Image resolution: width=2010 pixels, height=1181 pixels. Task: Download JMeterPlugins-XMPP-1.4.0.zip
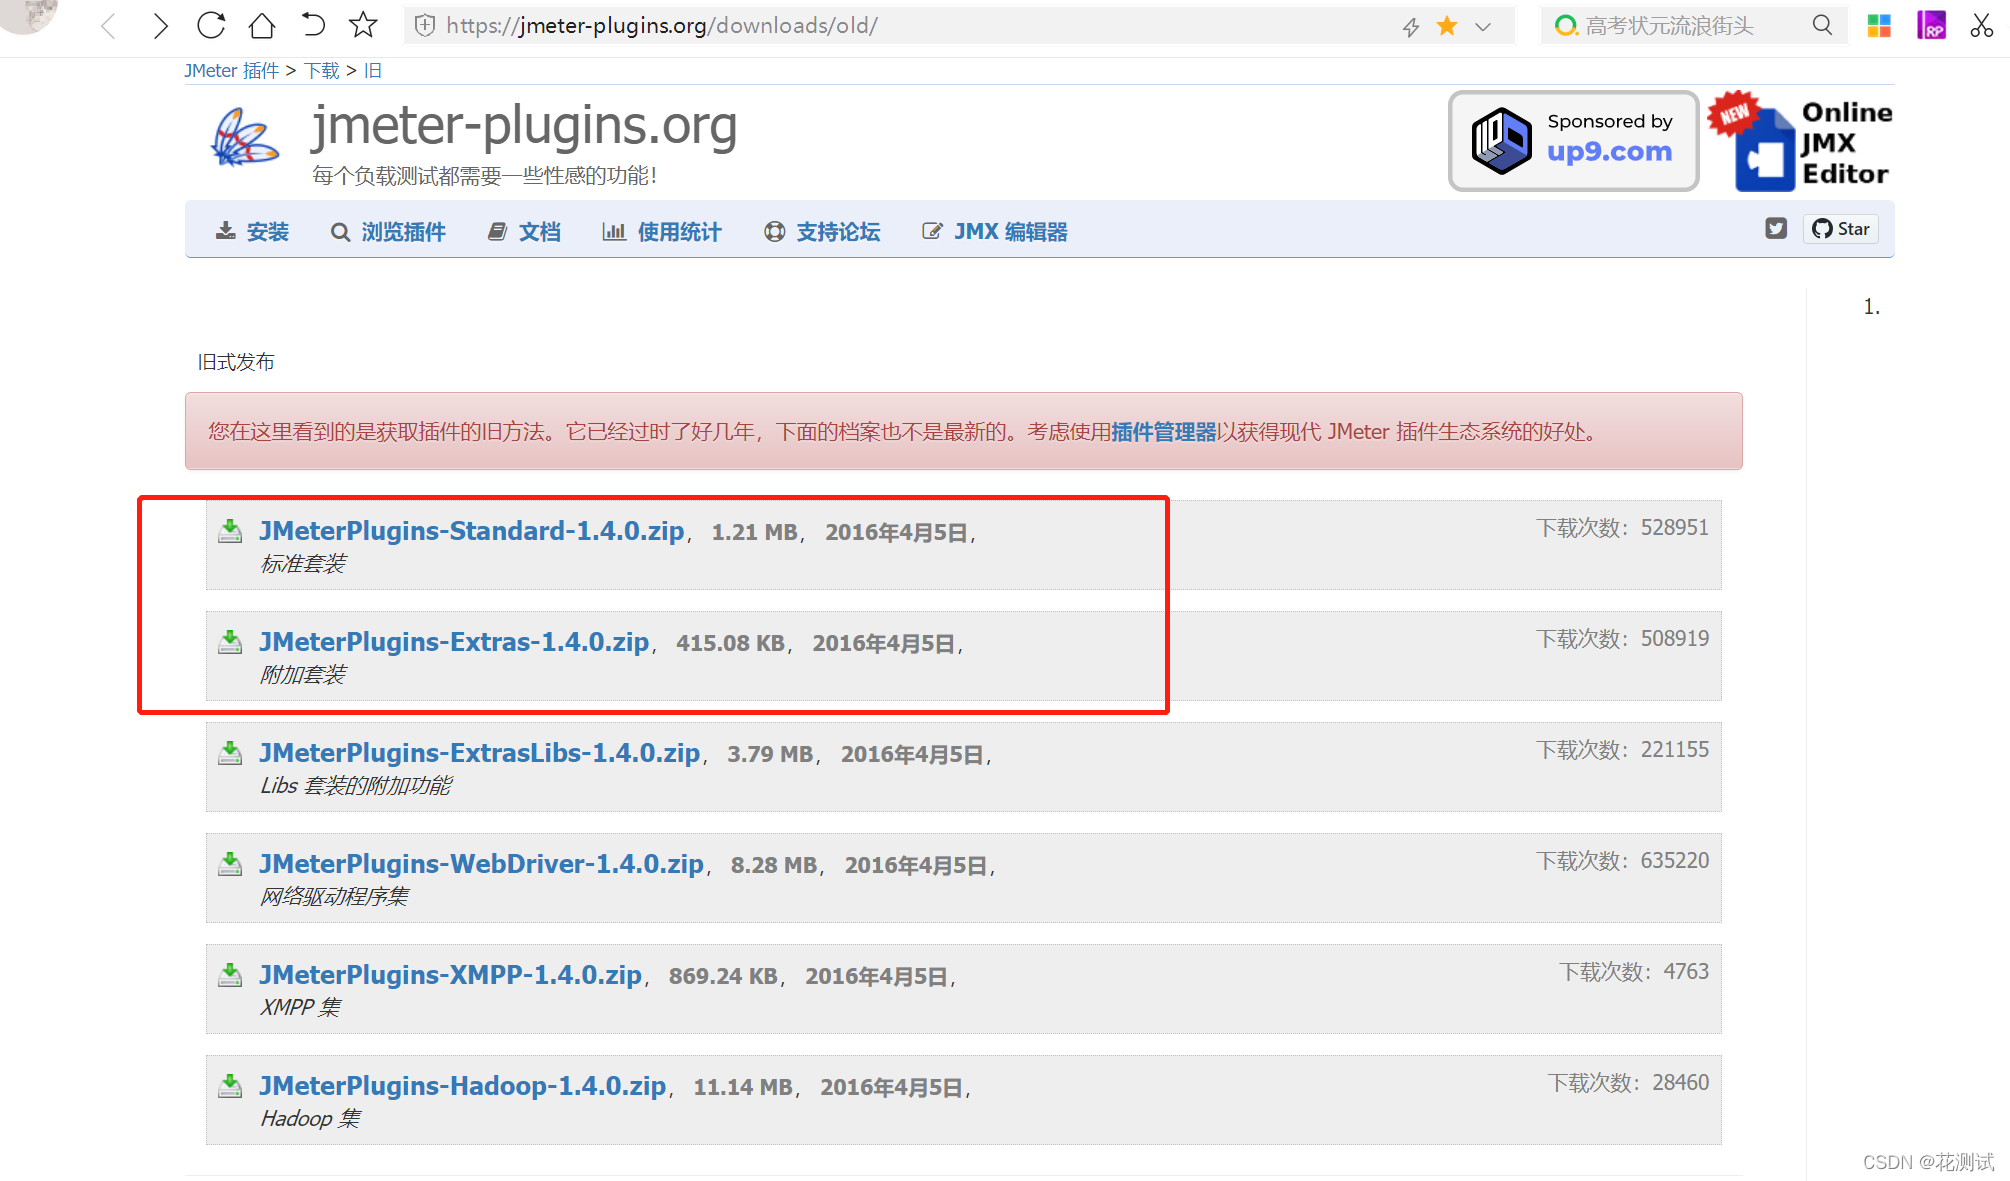[x=451, y=975]
